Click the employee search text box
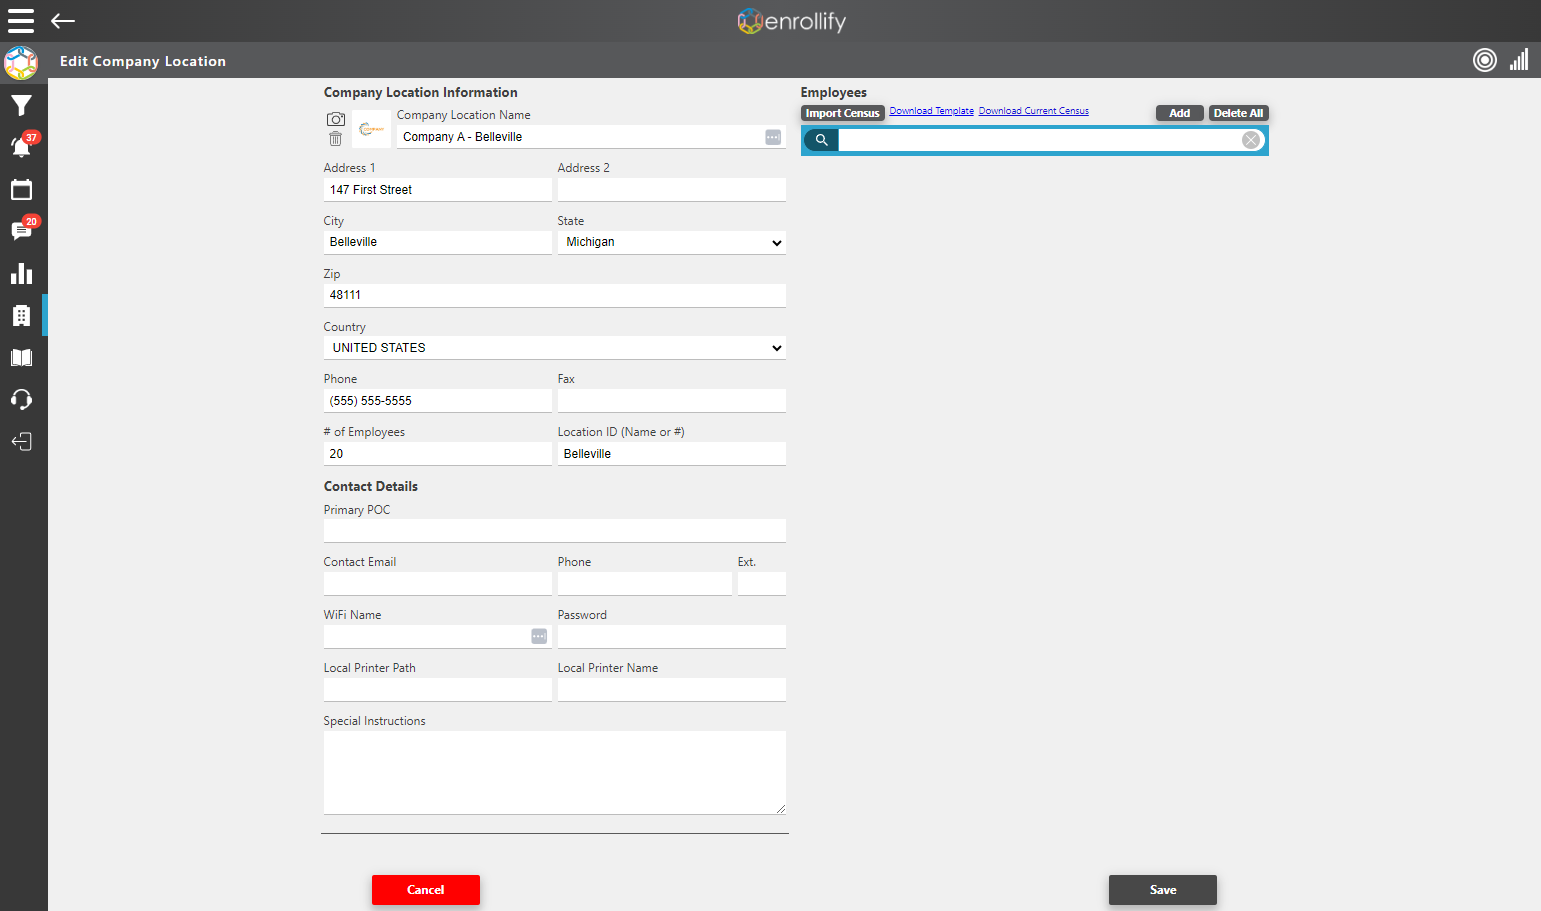 [1039, 140]
